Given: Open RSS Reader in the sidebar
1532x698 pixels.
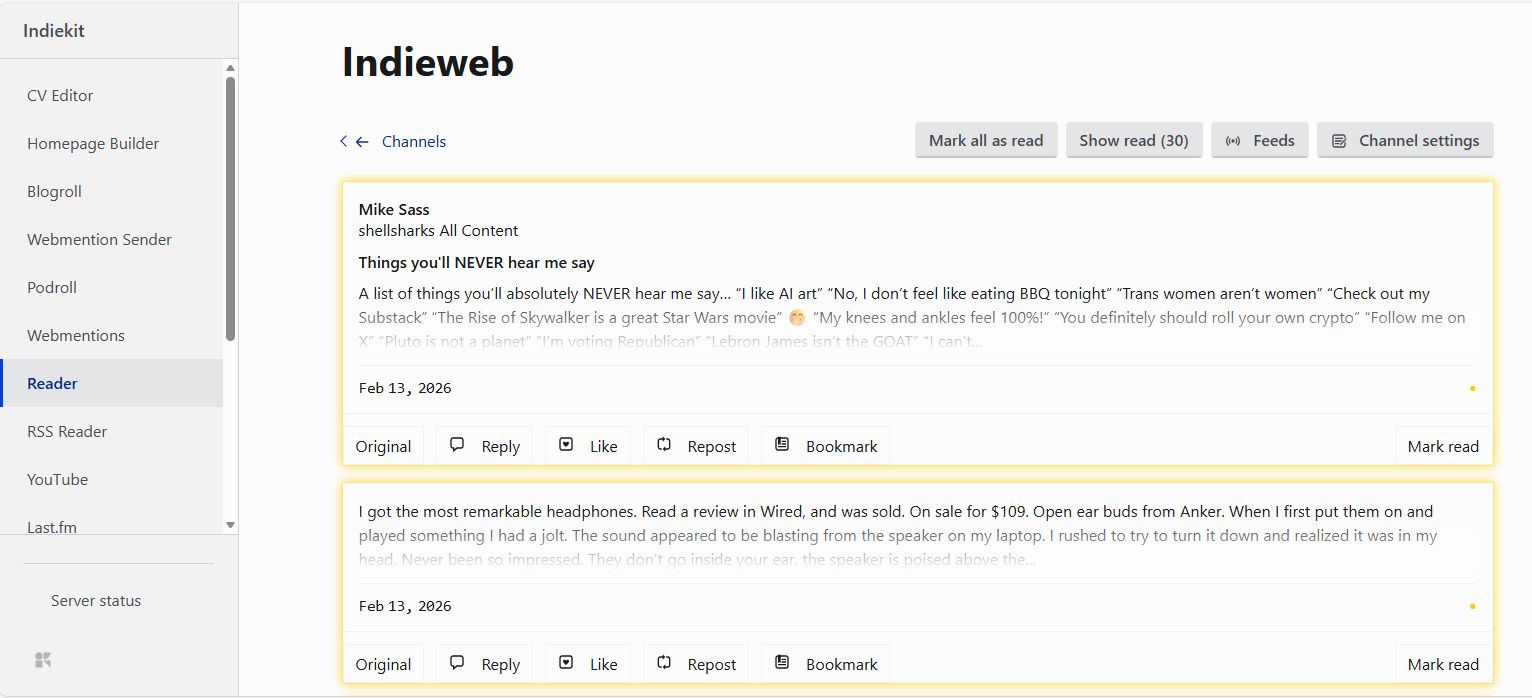Looking at the screenshot, I should 67,432.
